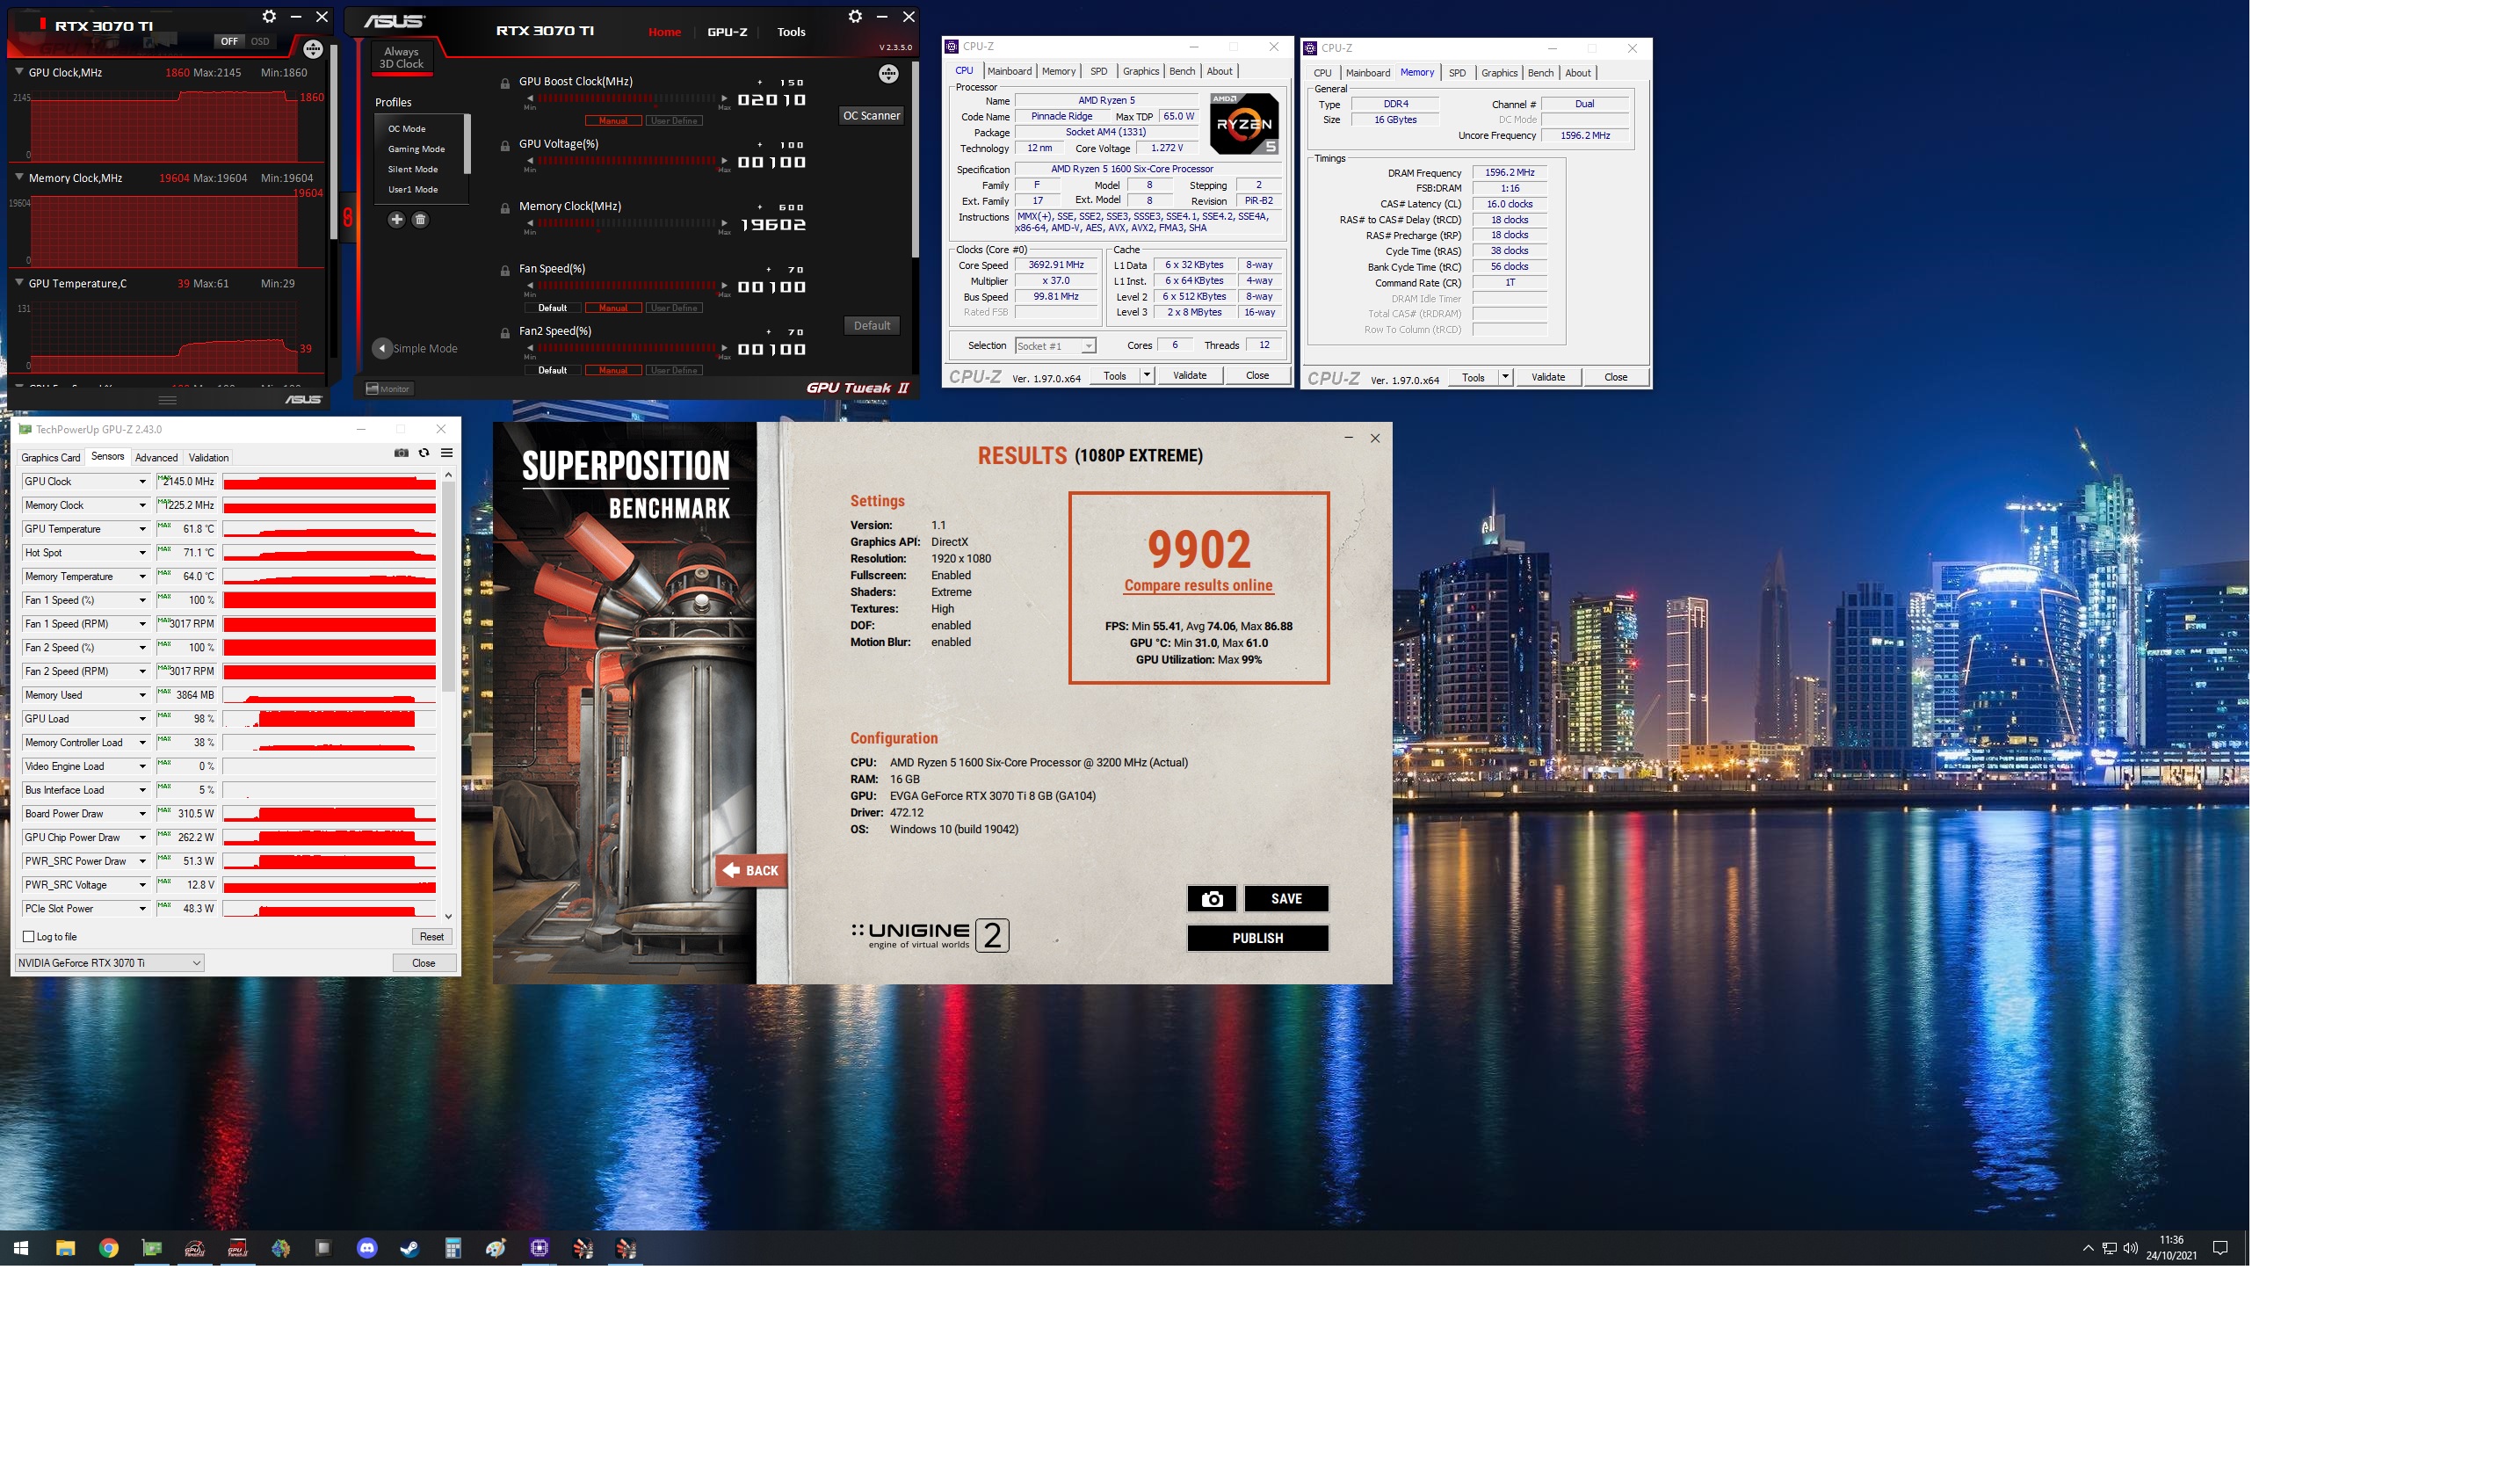Select User Define under GPU Boost Clock

[674, 121]
